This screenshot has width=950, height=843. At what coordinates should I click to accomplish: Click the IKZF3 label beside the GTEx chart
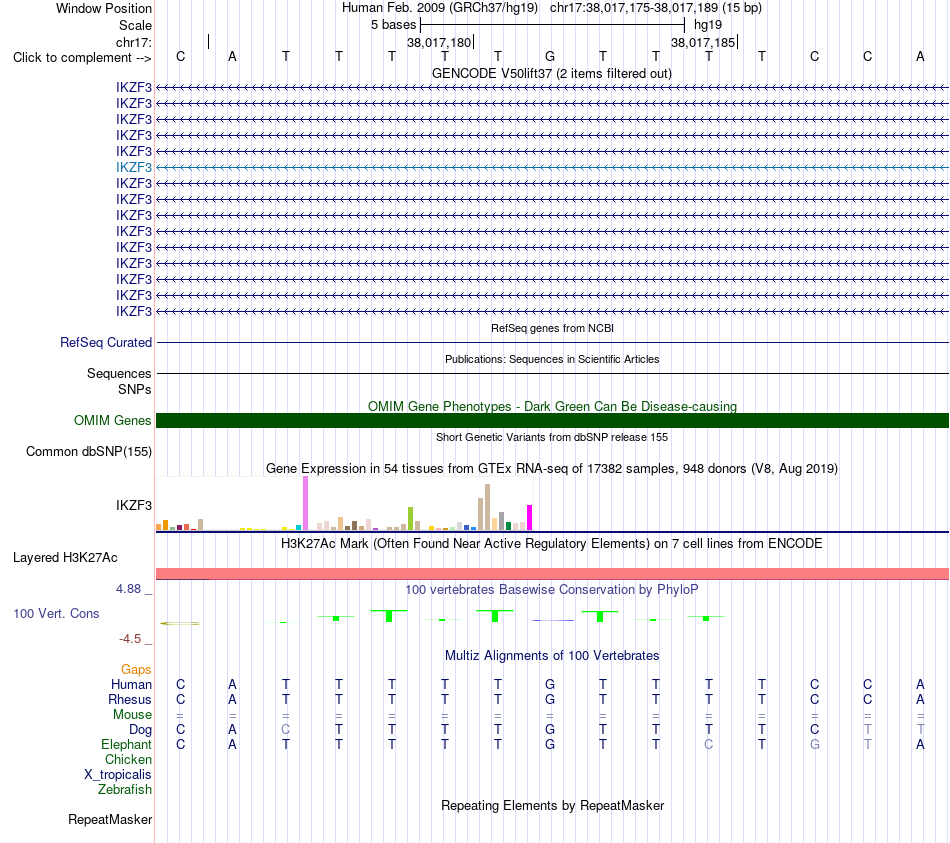(x=134, y=505)
